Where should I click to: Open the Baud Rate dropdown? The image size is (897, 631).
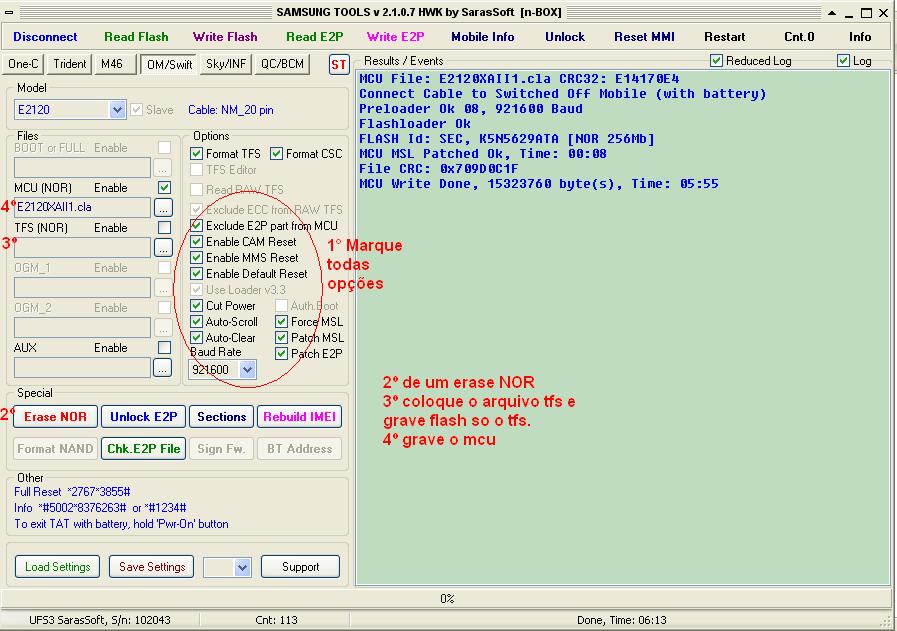247,370
